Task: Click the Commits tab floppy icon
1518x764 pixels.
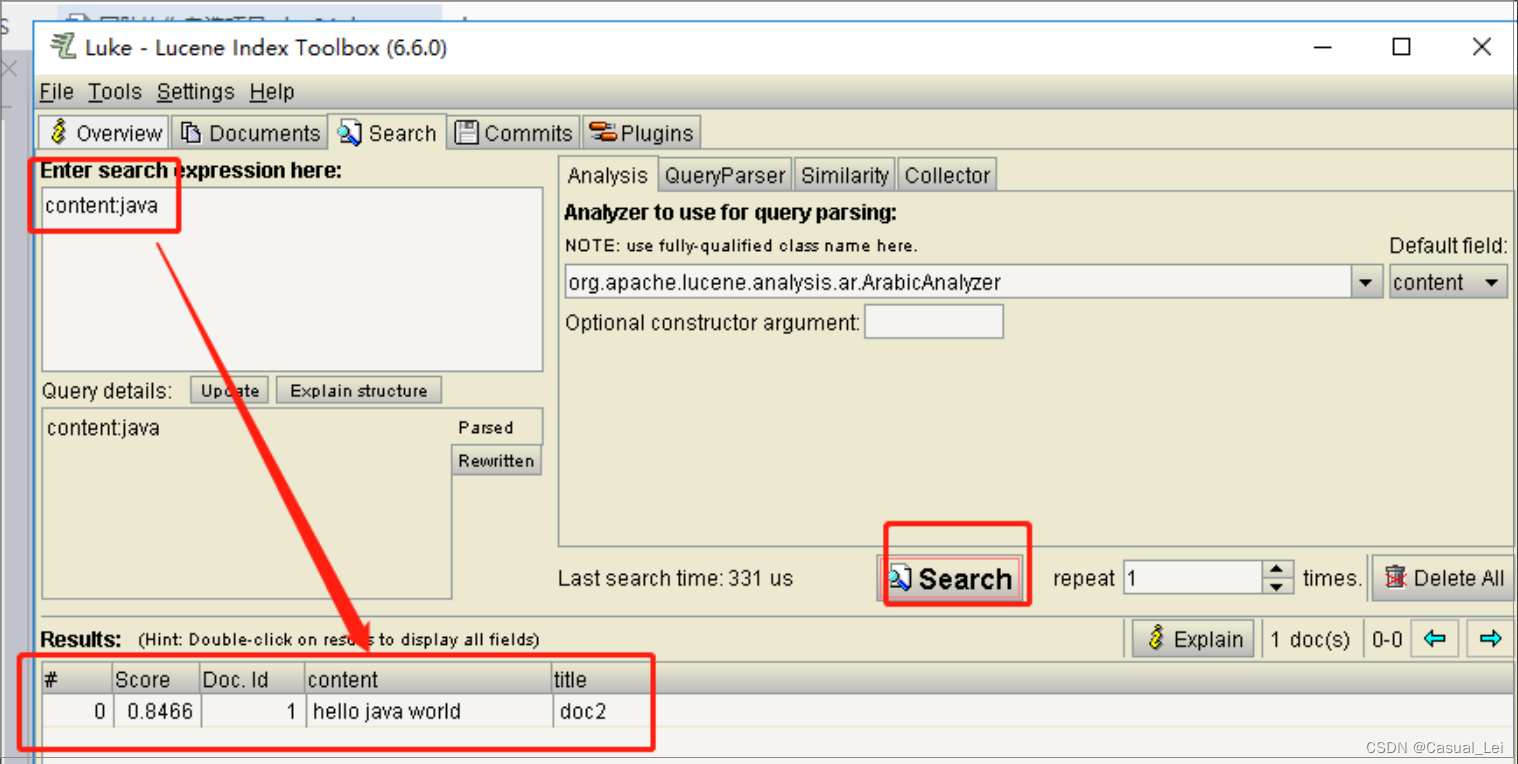Action: [x=466, y=131]
